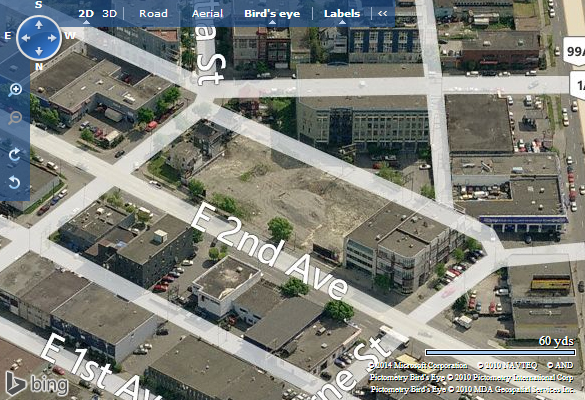Viewport: 585px width, 400px height.
Task: Open the Bird's eye view dropdown
Action: tap(272, 14)
